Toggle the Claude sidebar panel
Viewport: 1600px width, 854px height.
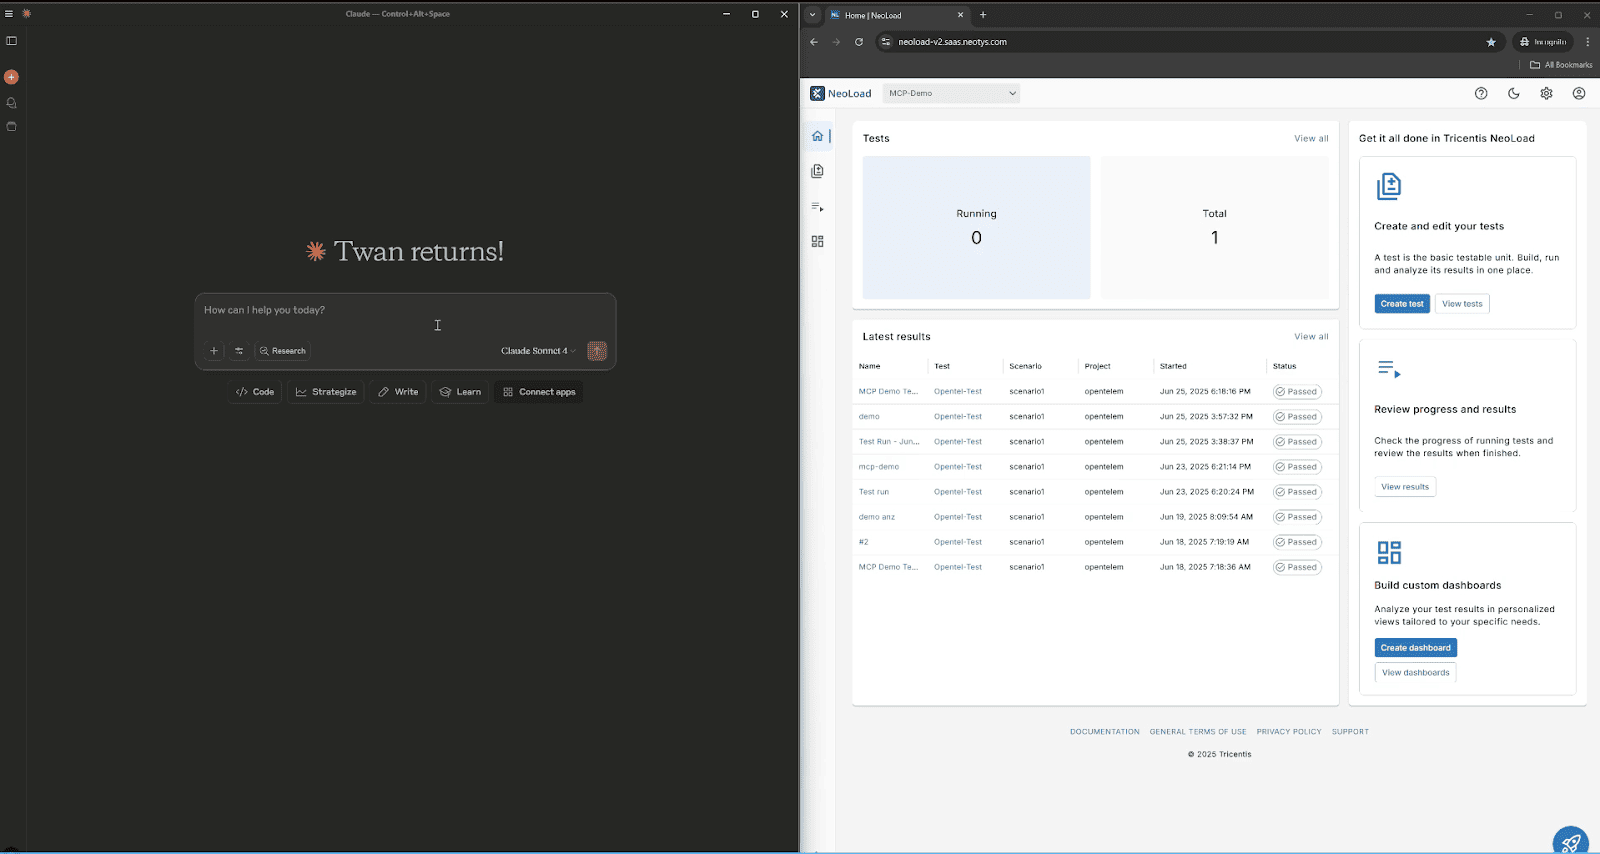[x=12, y=41]
